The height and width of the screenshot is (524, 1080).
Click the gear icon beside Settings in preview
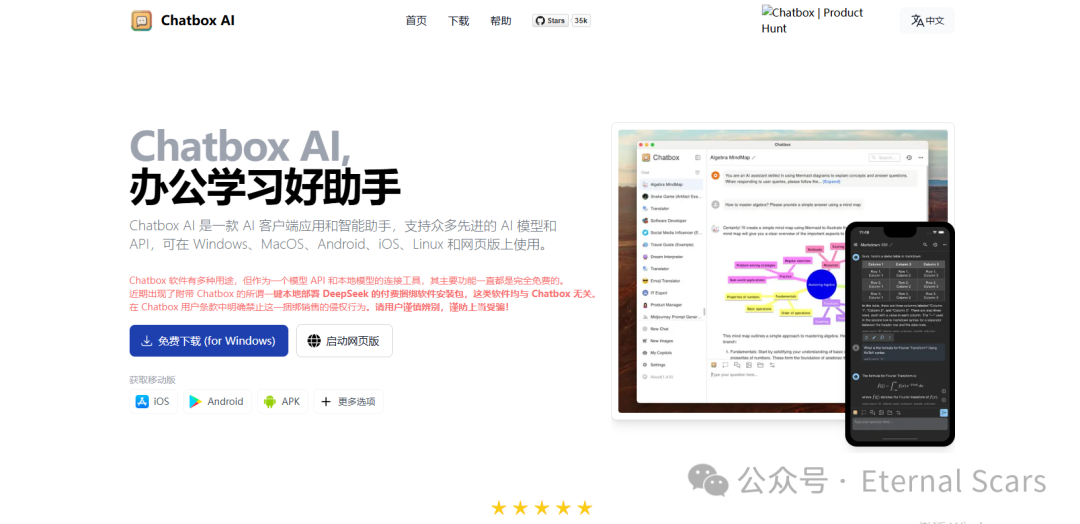pos(645,364)
